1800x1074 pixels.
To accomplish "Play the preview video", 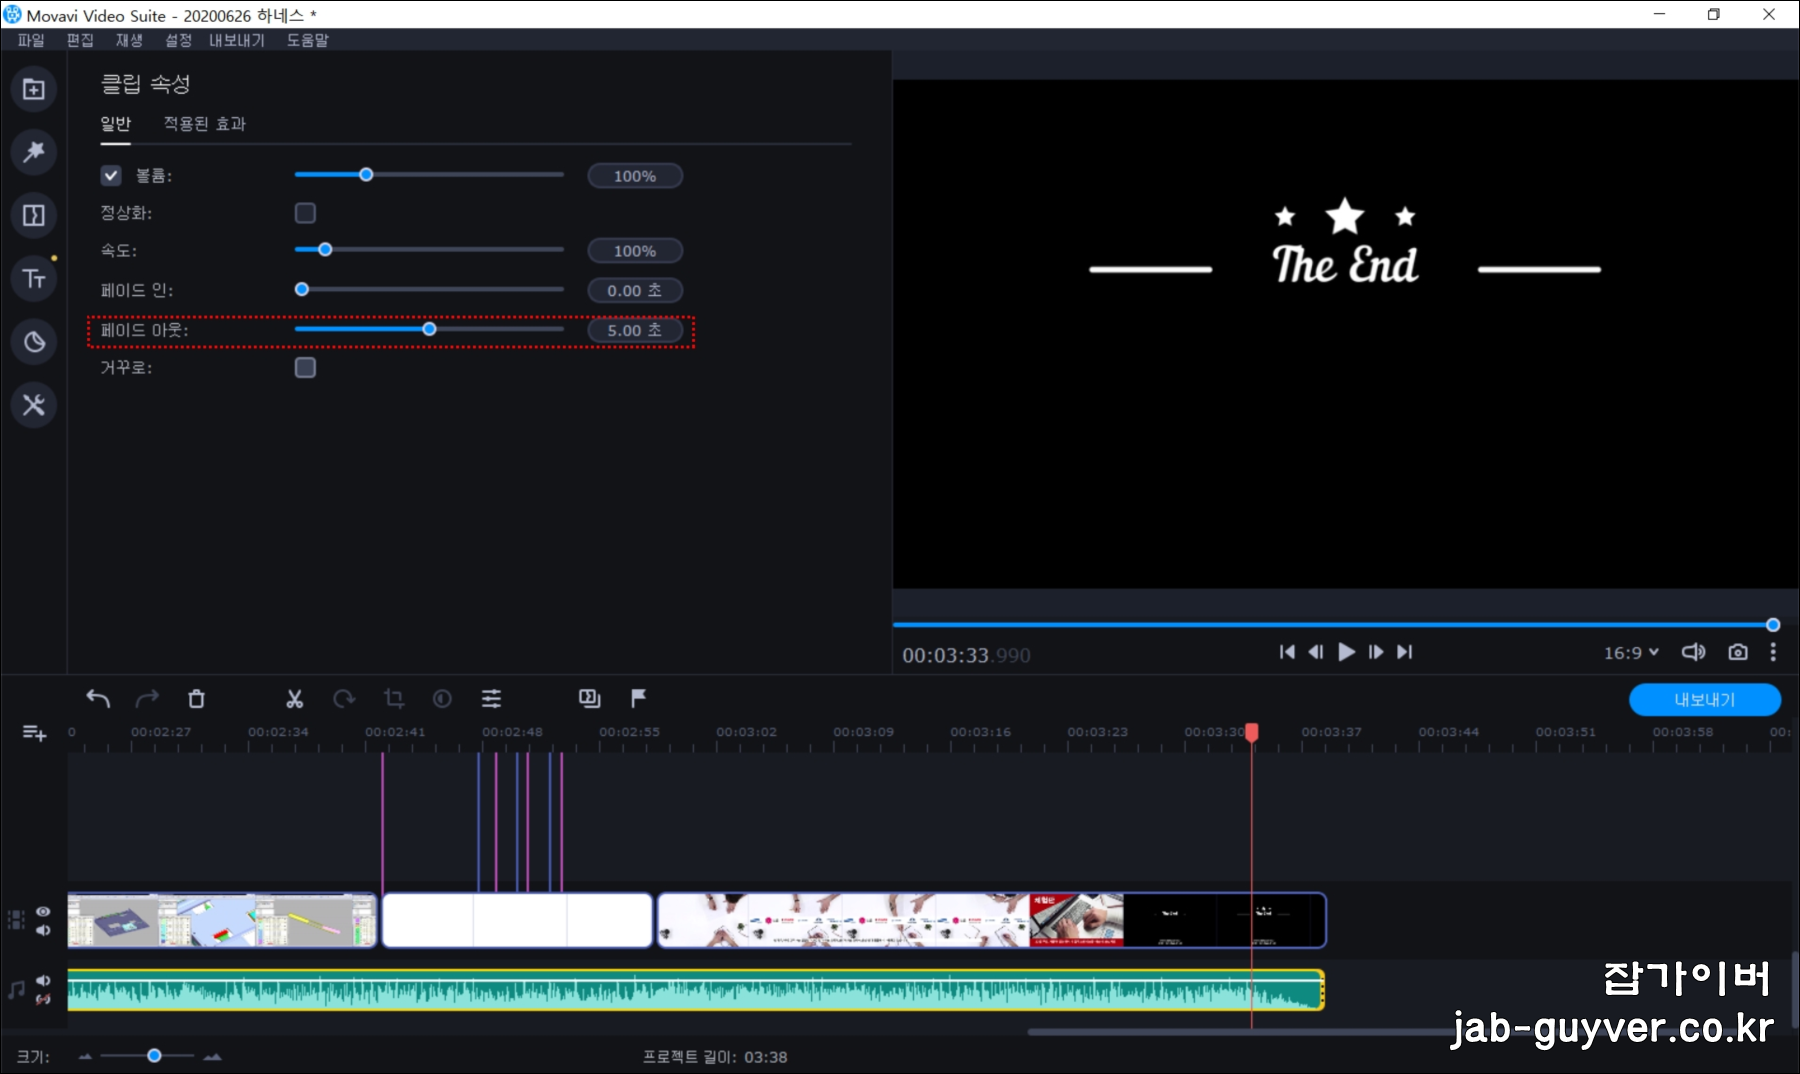I will (x=1346, y=652).
